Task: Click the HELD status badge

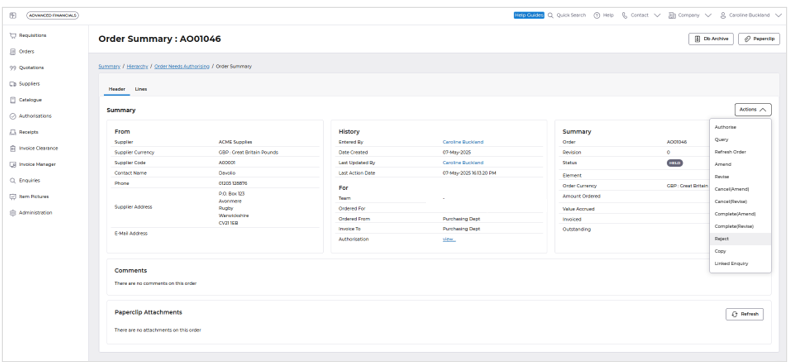Action: coord(674,163)
